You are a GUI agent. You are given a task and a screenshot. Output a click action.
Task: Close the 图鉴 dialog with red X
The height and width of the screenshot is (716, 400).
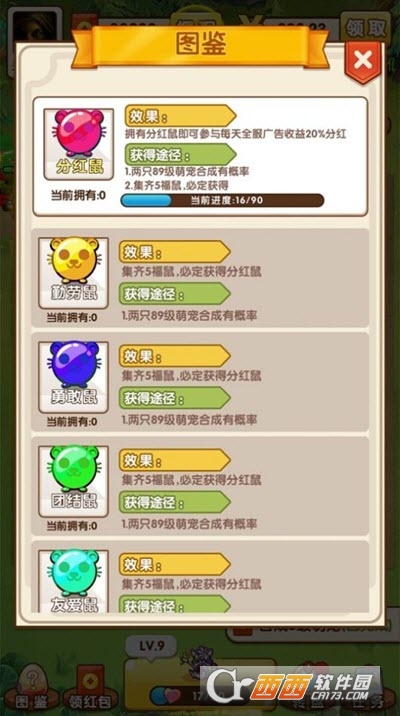tap(363, 61)
